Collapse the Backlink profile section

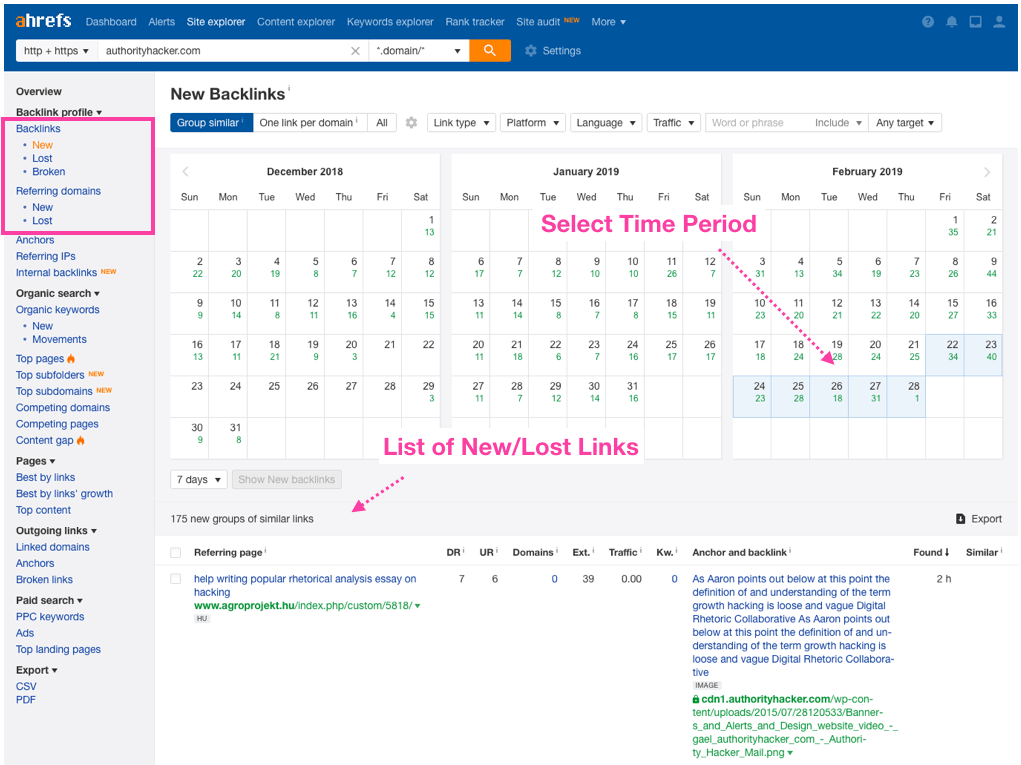pos(59,112)
